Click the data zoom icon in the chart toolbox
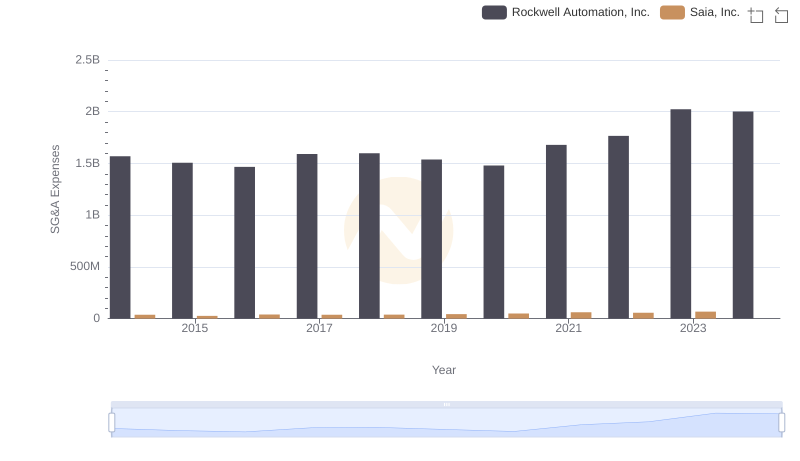The image size is (800, 461). tap(756, 15)
